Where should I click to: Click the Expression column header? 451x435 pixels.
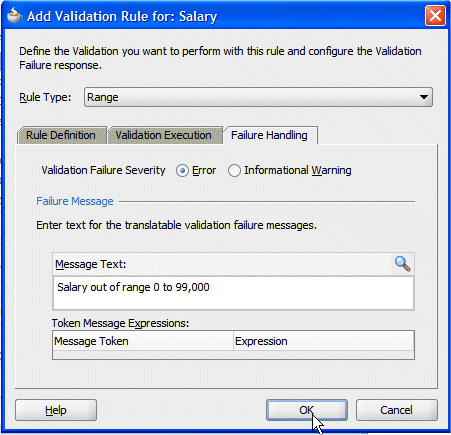point(324,341)
